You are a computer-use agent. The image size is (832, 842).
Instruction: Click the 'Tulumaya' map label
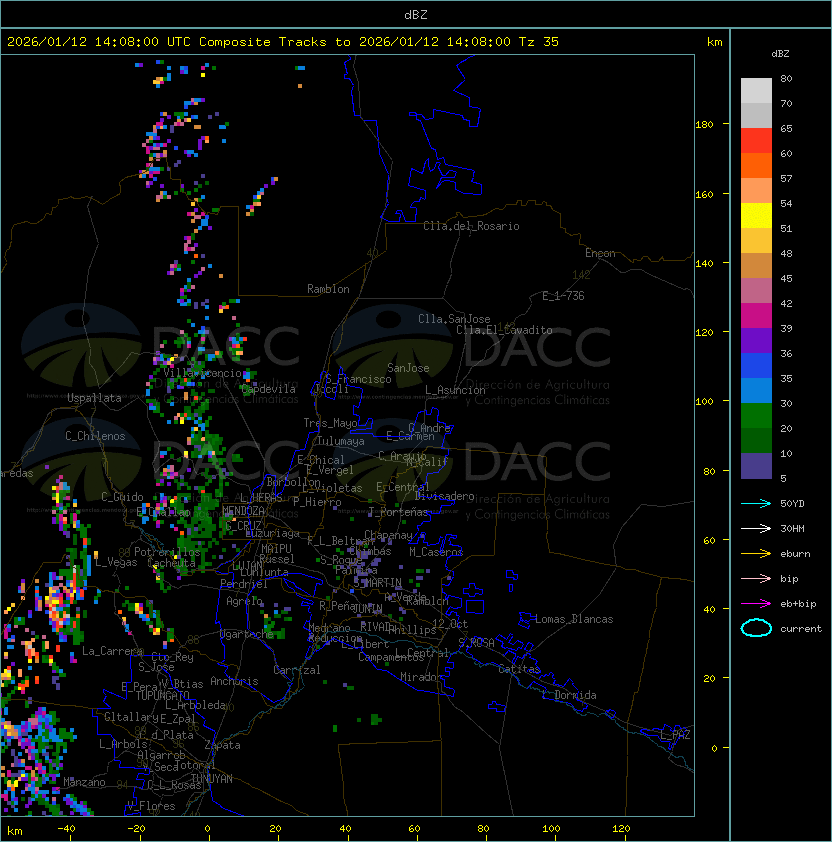point(341,441)
